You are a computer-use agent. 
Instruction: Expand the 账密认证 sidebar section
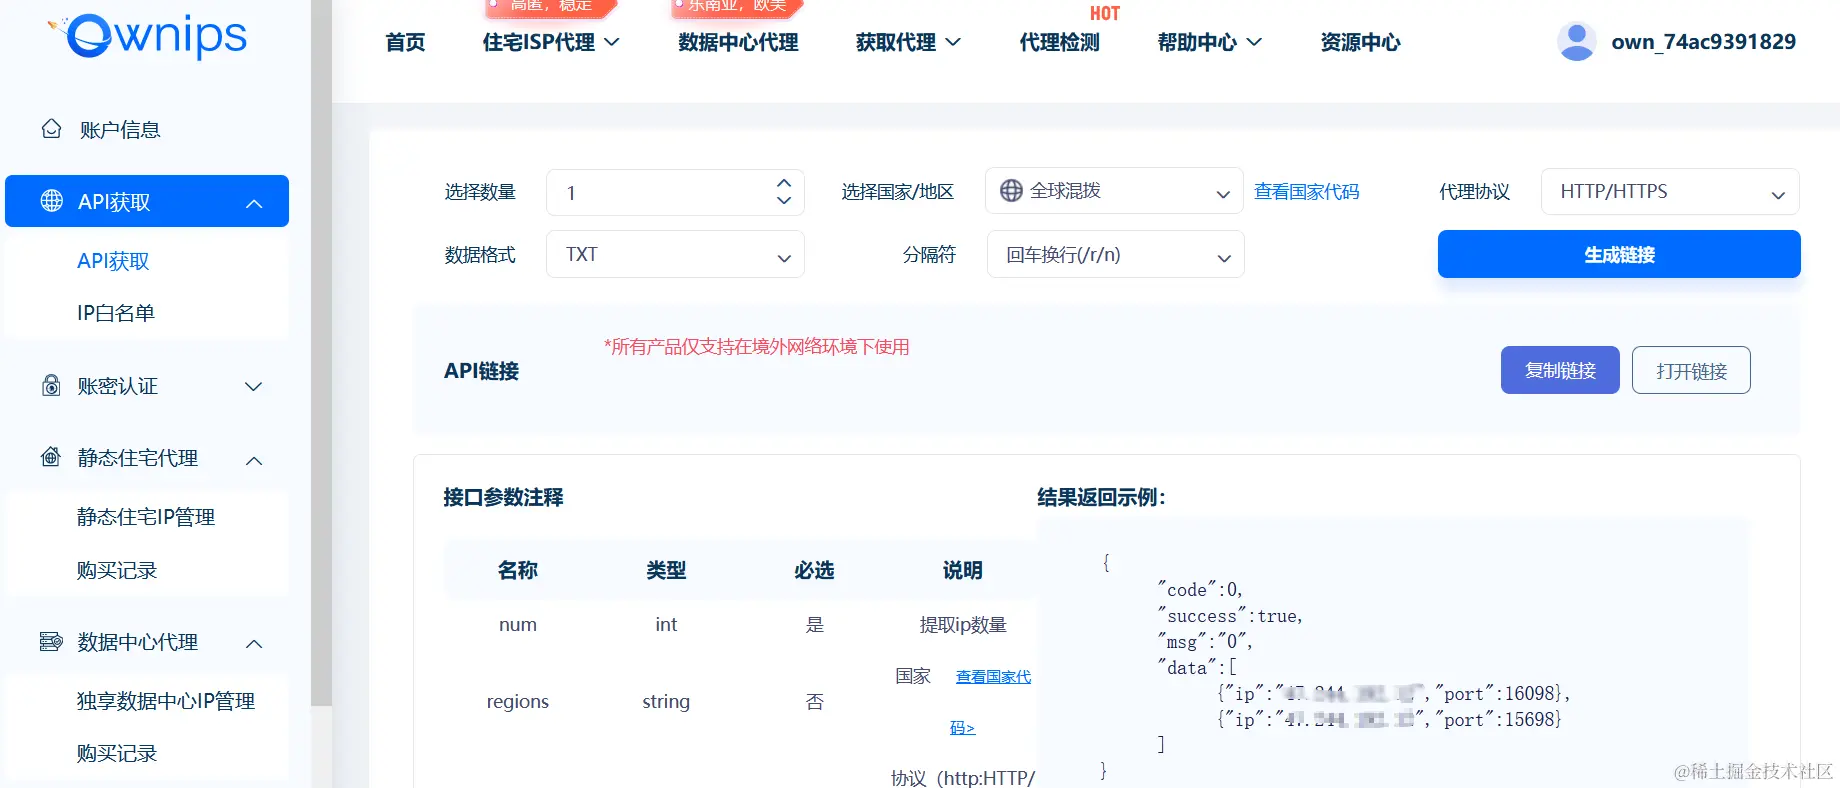click(254, 386)
